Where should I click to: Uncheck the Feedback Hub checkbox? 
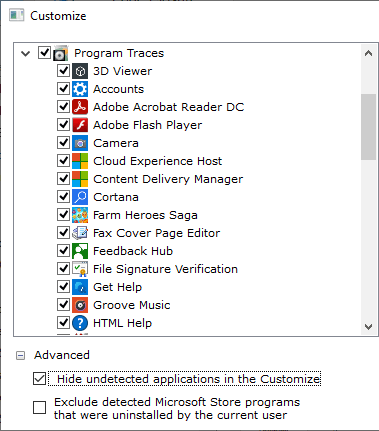63,251
